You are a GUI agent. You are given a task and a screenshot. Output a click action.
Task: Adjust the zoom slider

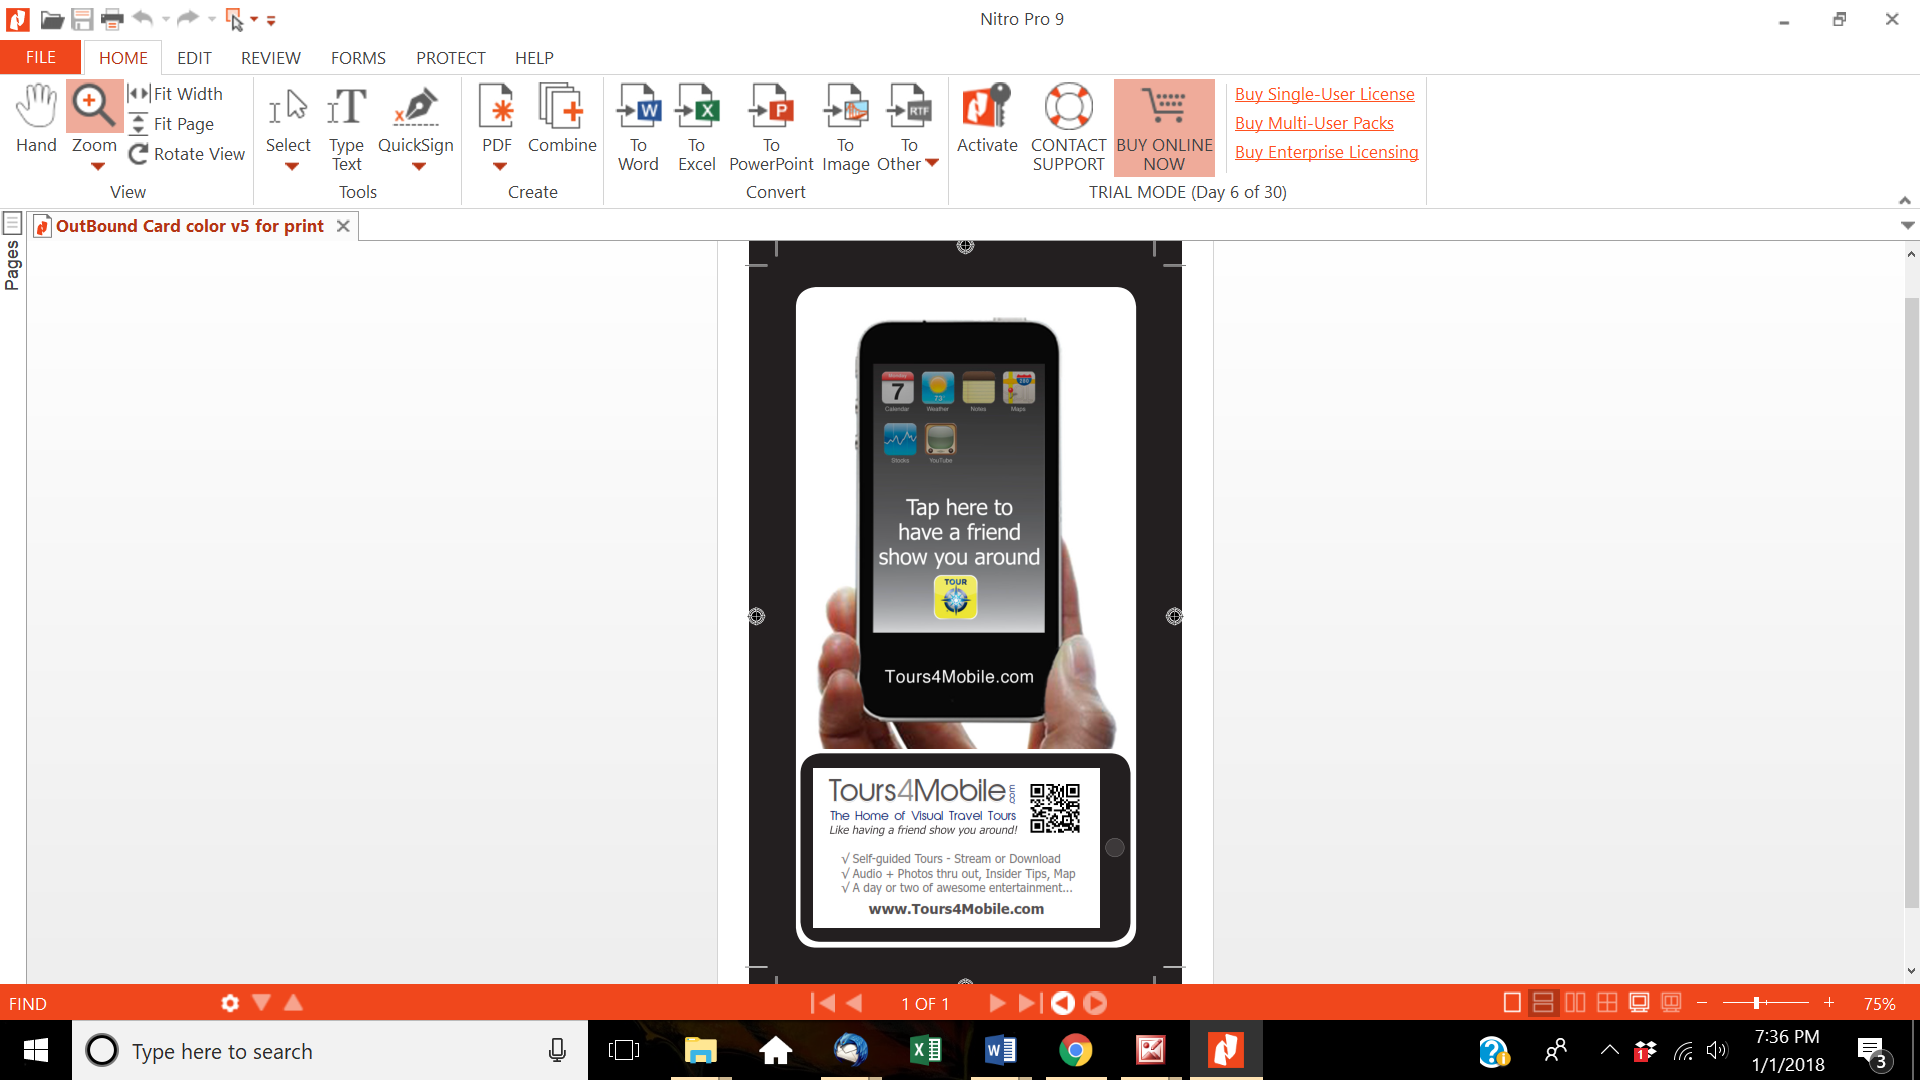[x=1756, y=1003]
